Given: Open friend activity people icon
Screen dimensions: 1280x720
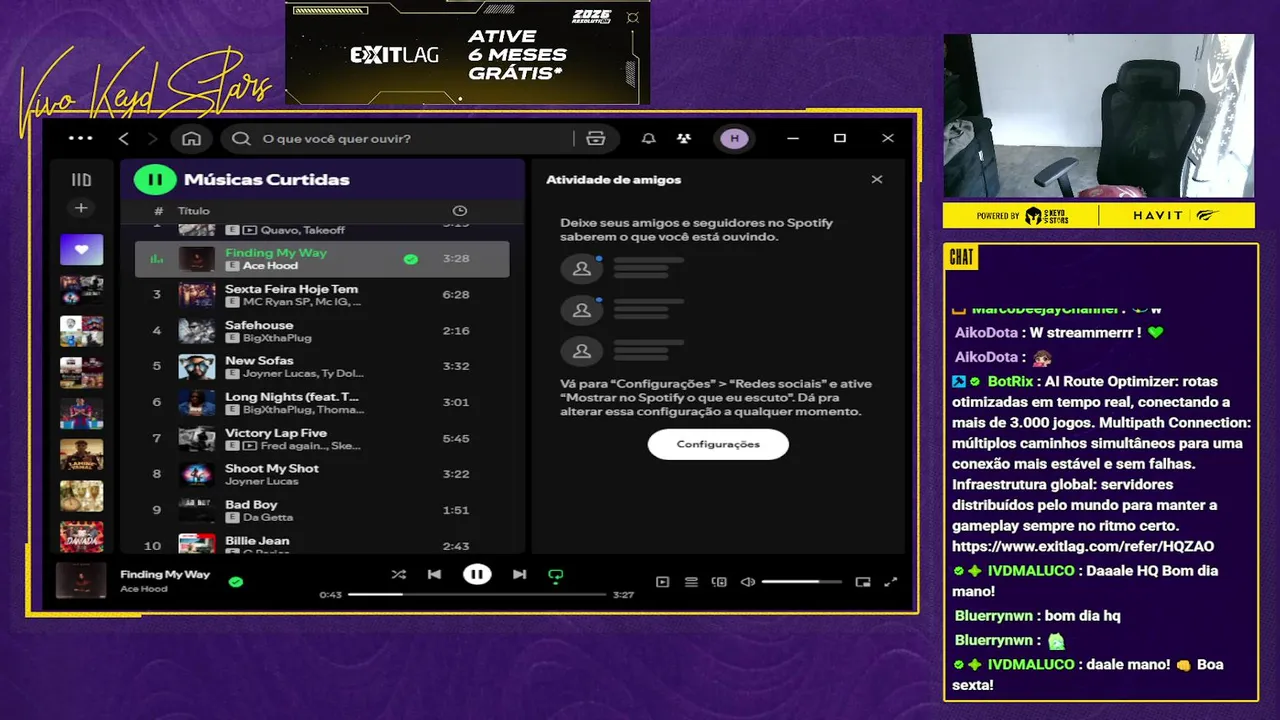Looking at the screenshot, I should tap(684, 138).
